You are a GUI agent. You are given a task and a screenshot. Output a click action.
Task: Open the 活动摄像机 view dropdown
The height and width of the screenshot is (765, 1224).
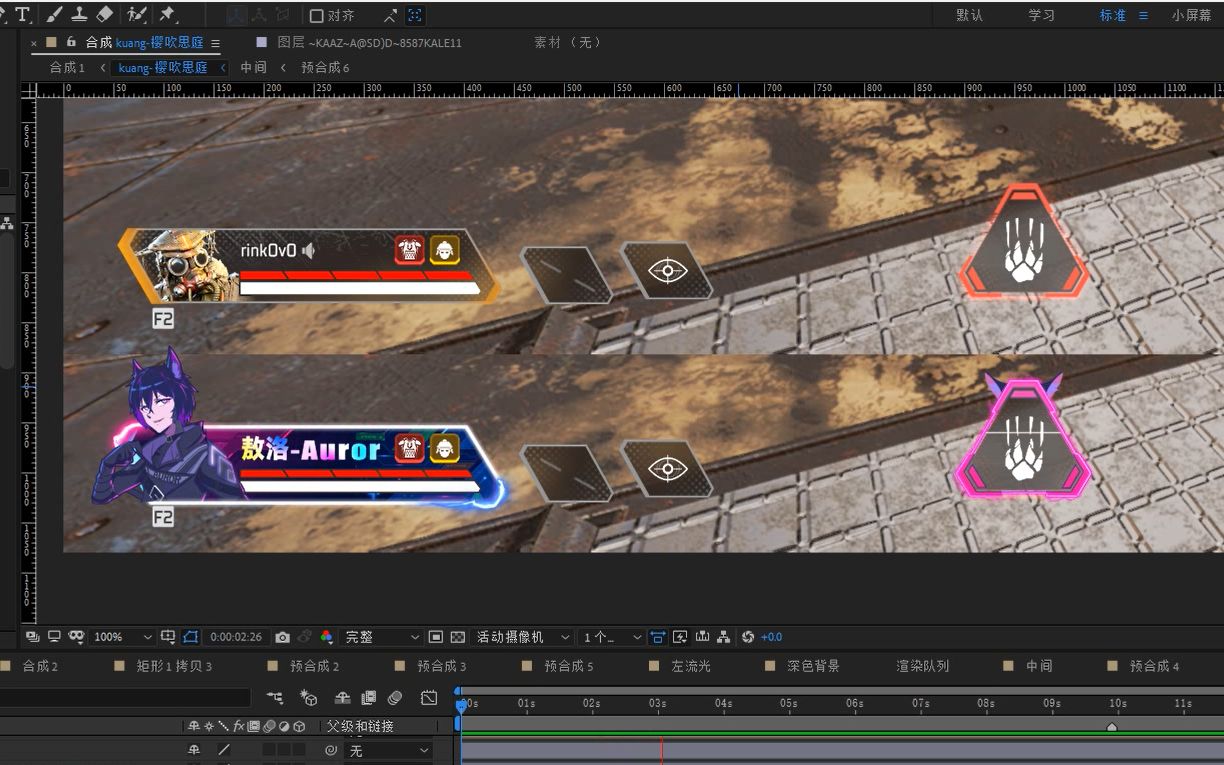tap(521, 637)
